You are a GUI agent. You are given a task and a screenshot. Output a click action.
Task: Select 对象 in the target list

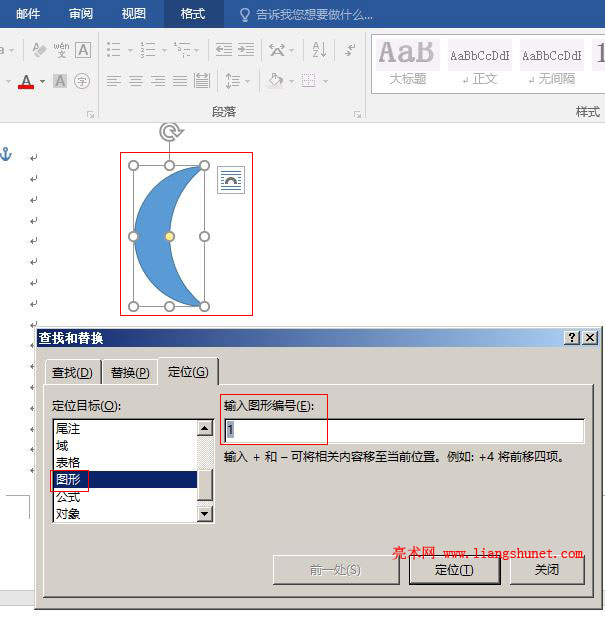(x=125, y=514)
